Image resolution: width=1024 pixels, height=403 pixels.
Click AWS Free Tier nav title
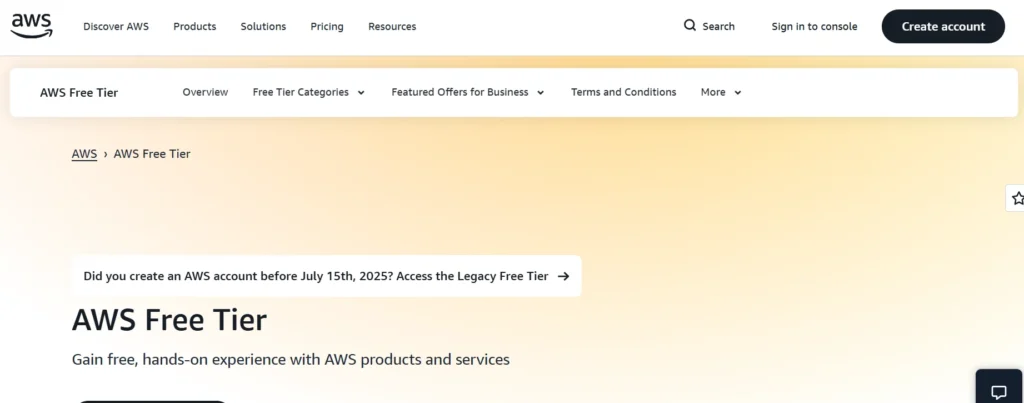tap(79, 93)
